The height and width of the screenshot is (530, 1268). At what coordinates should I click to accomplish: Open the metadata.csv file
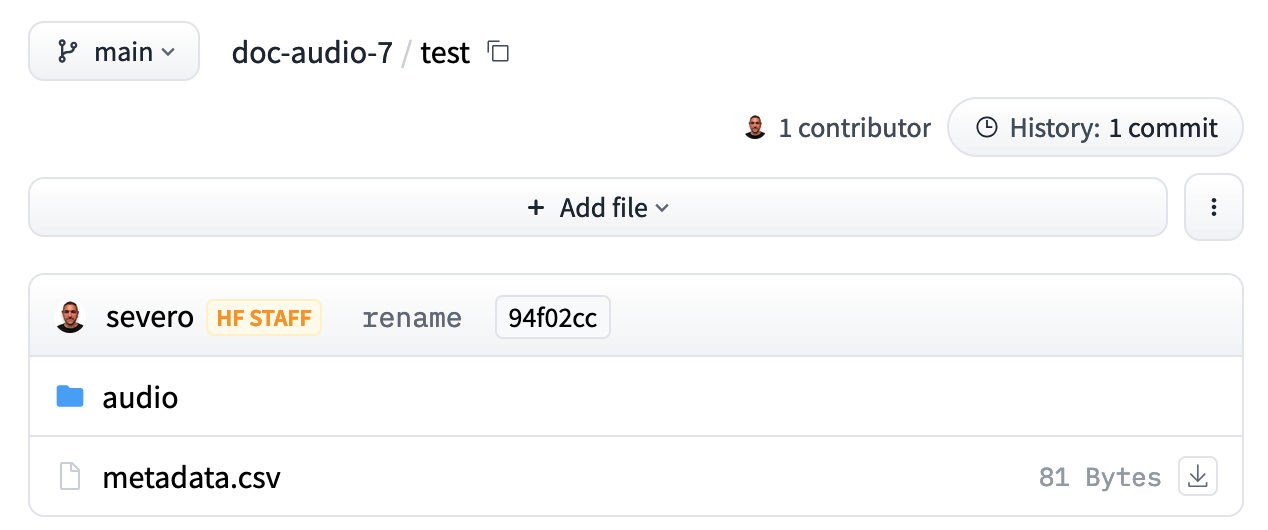coord(191,478)
